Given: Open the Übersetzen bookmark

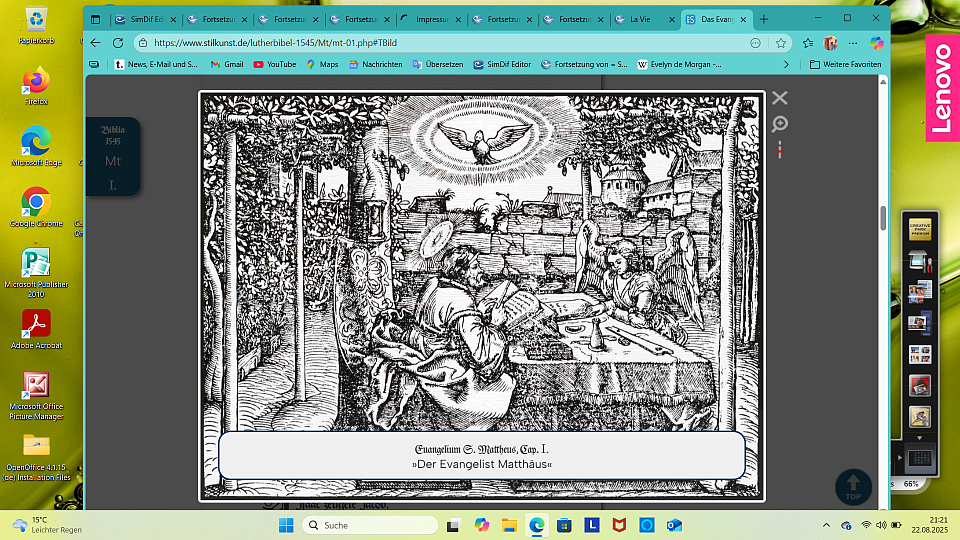Looking at the screenshot, I should tap(438, 64).
